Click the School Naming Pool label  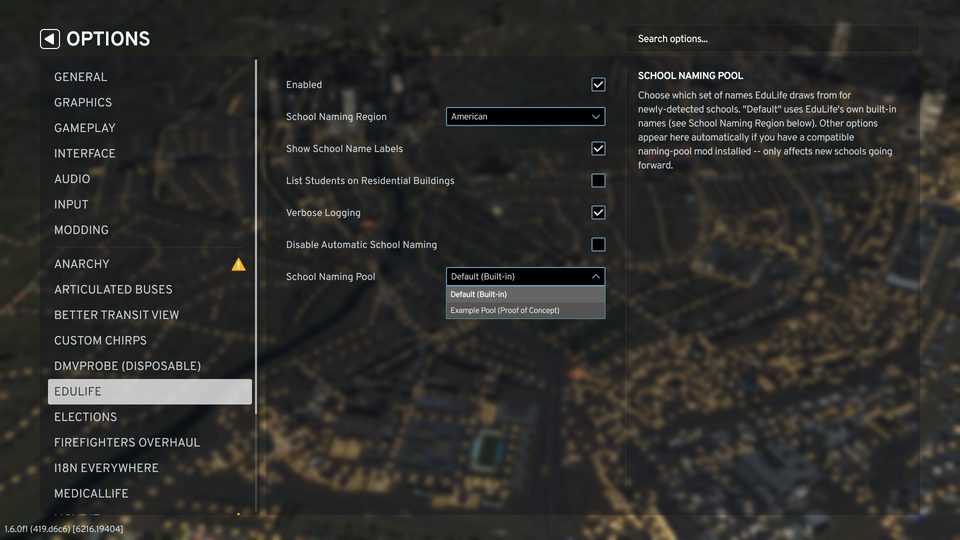coord(331,277)
